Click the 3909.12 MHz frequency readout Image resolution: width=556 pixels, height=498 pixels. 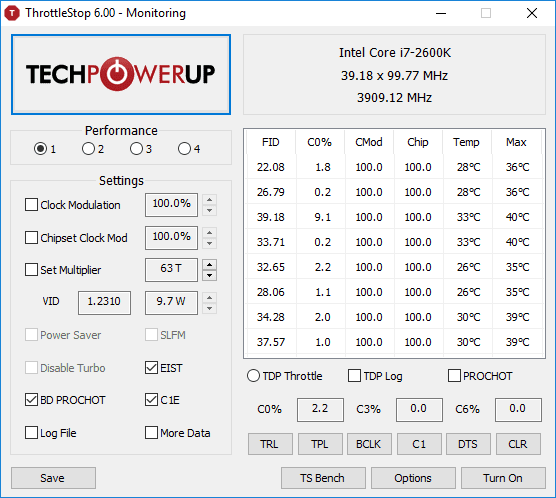(394, 98)
